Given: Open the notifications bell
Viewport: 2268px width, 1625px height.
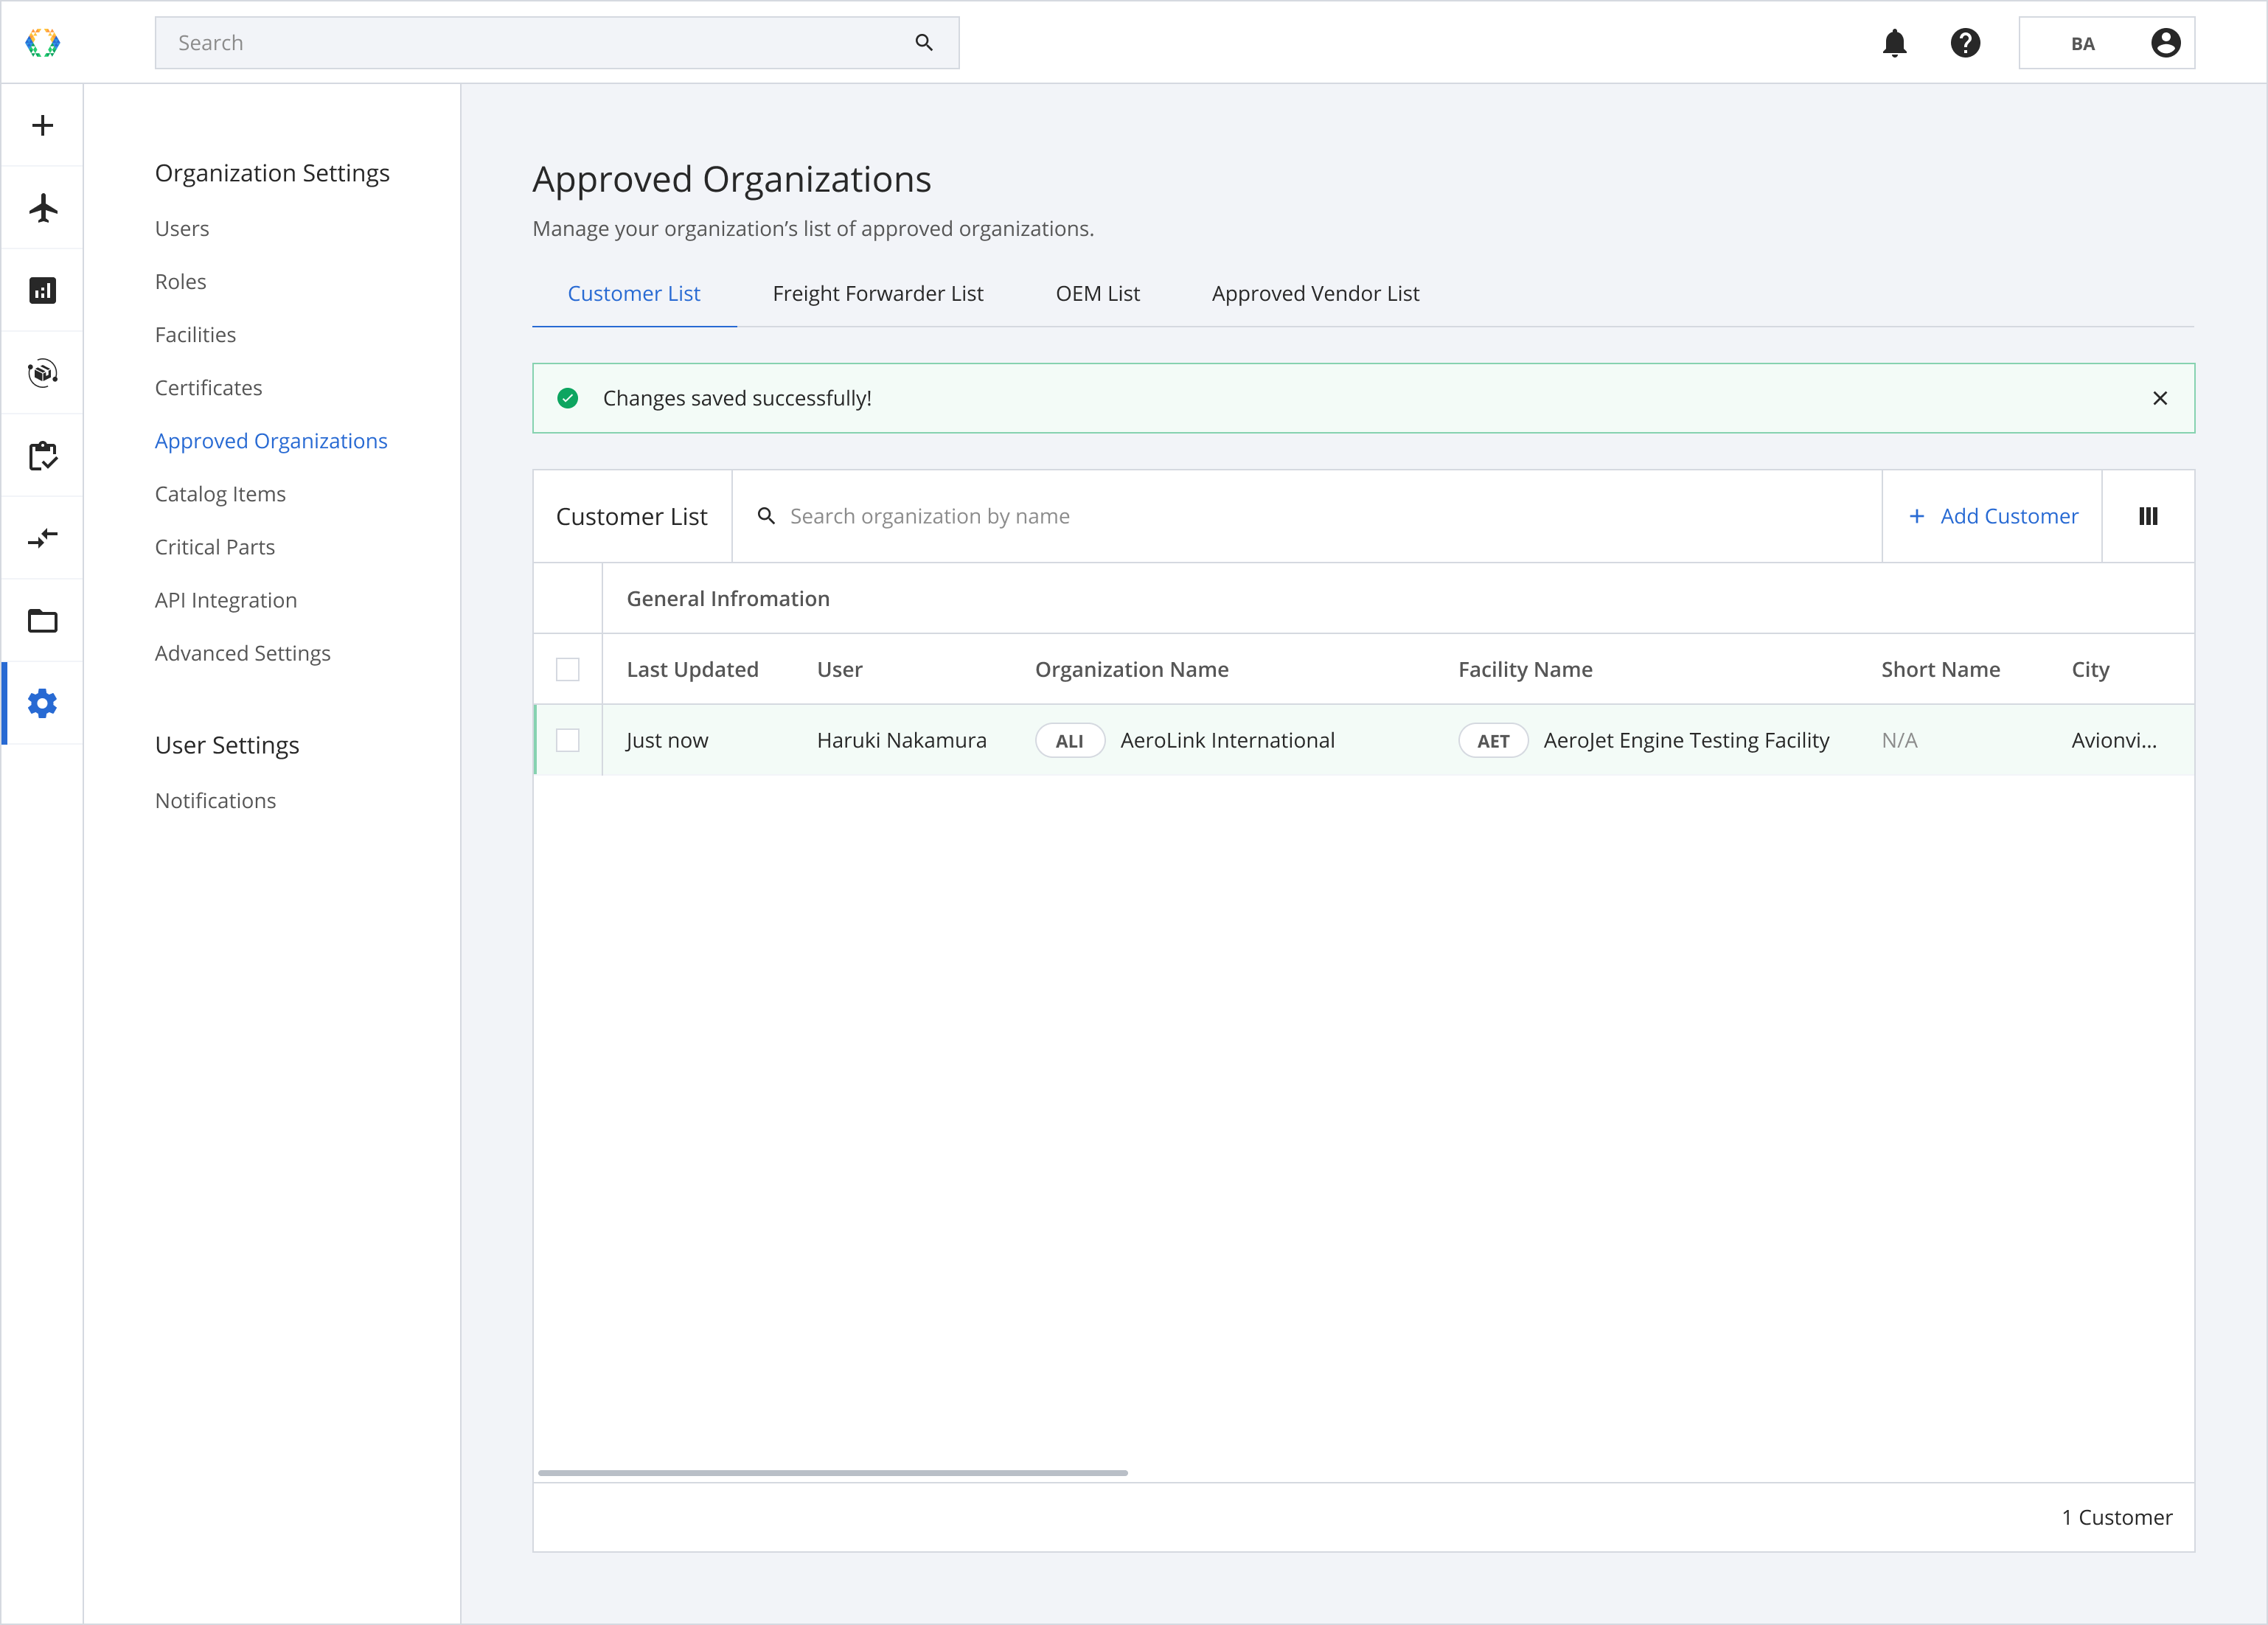Looking at the screenshot, I should point(1895,43).
